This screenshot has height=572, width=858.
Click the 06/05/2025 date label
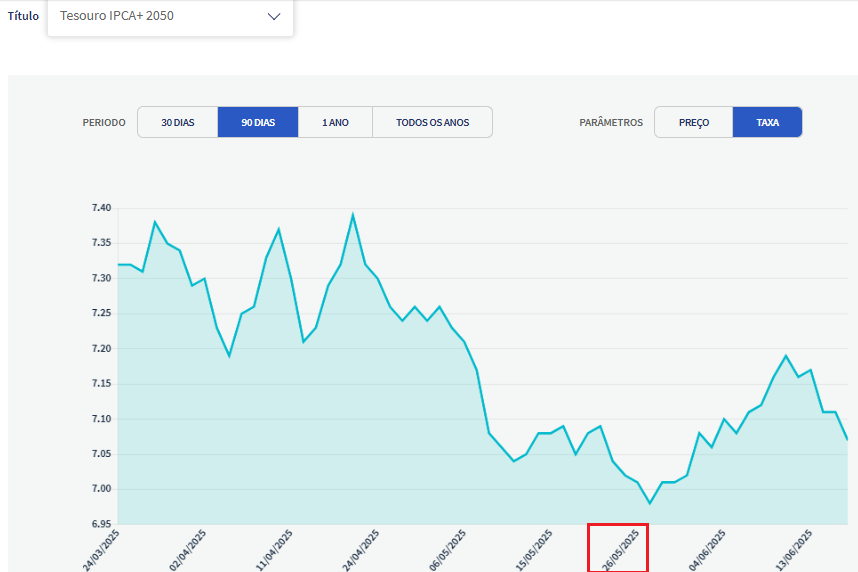[448, 551]
